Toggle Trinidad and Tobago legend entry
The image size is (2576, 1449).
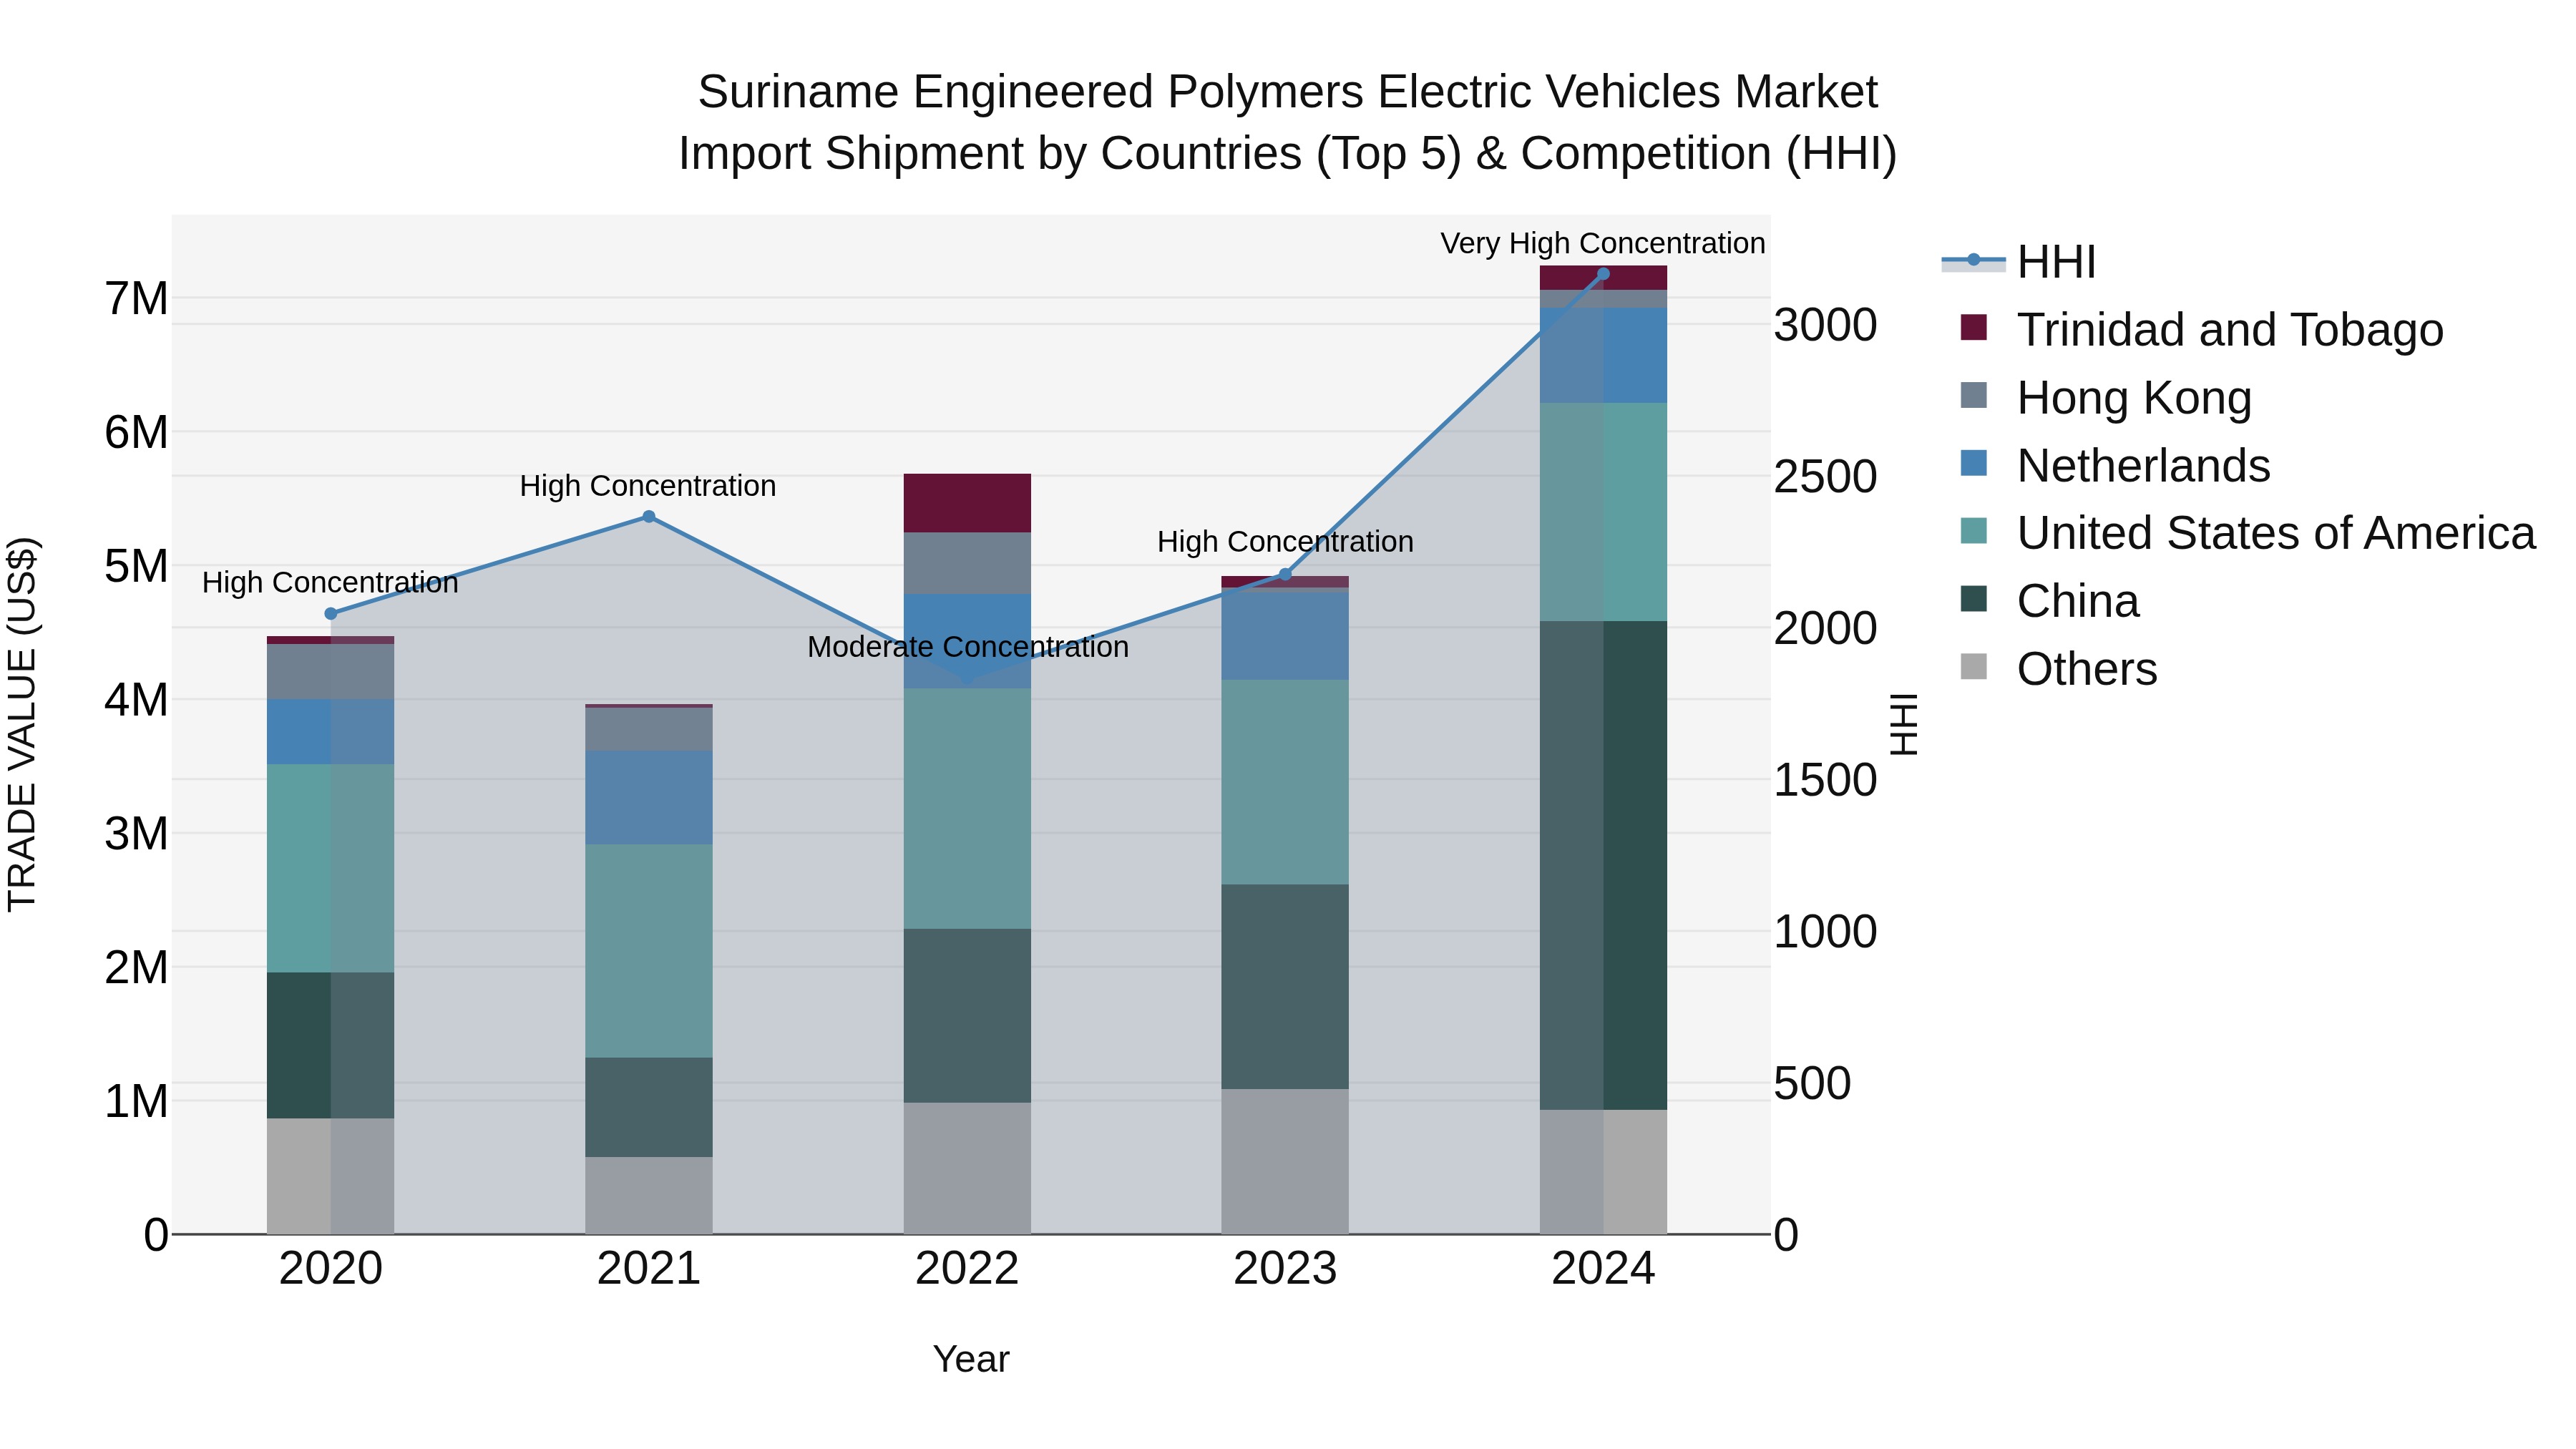pos(2202,329)
